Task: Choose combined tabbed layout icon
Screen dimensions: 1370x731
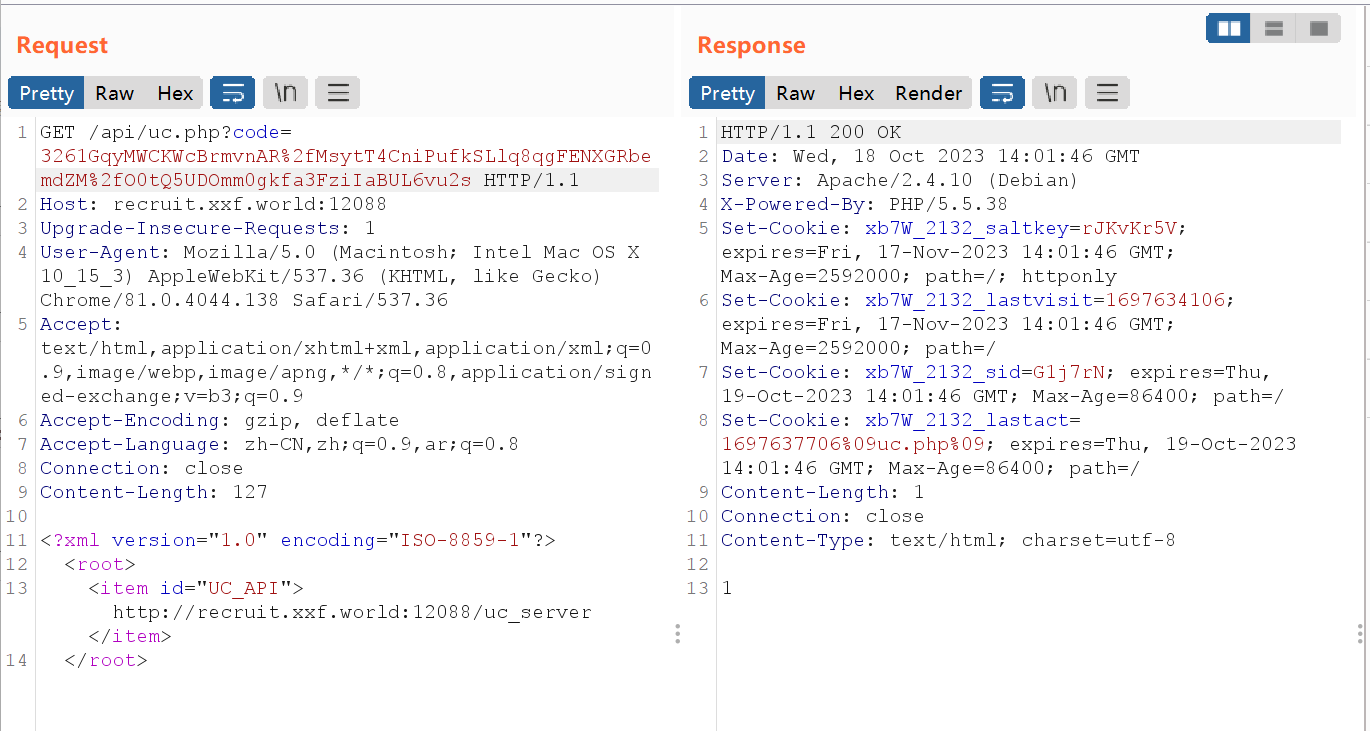Action: [1319, 28]
